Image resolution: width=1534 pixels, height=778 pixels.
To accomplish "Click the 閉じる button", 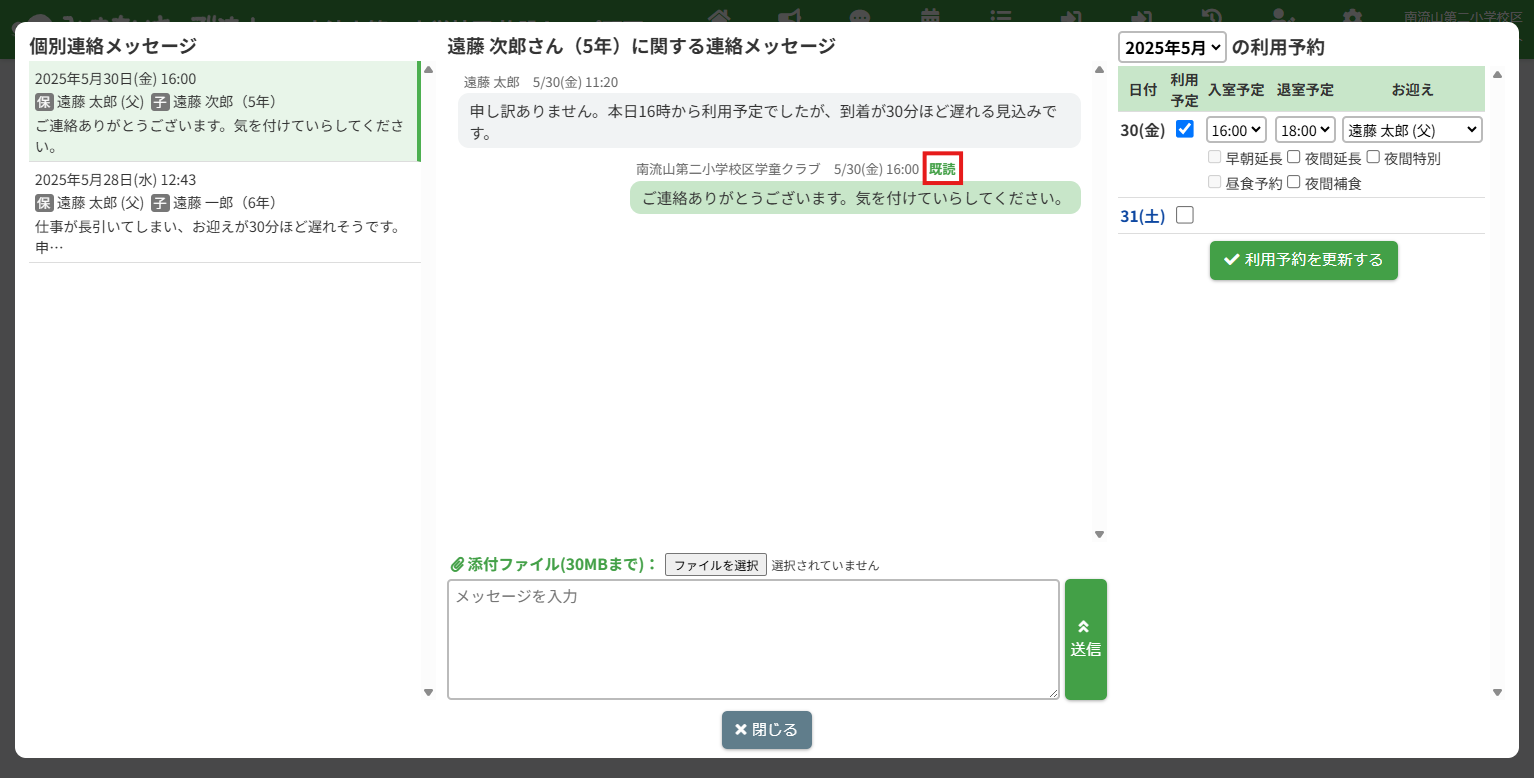I will (x=766, y=730).
